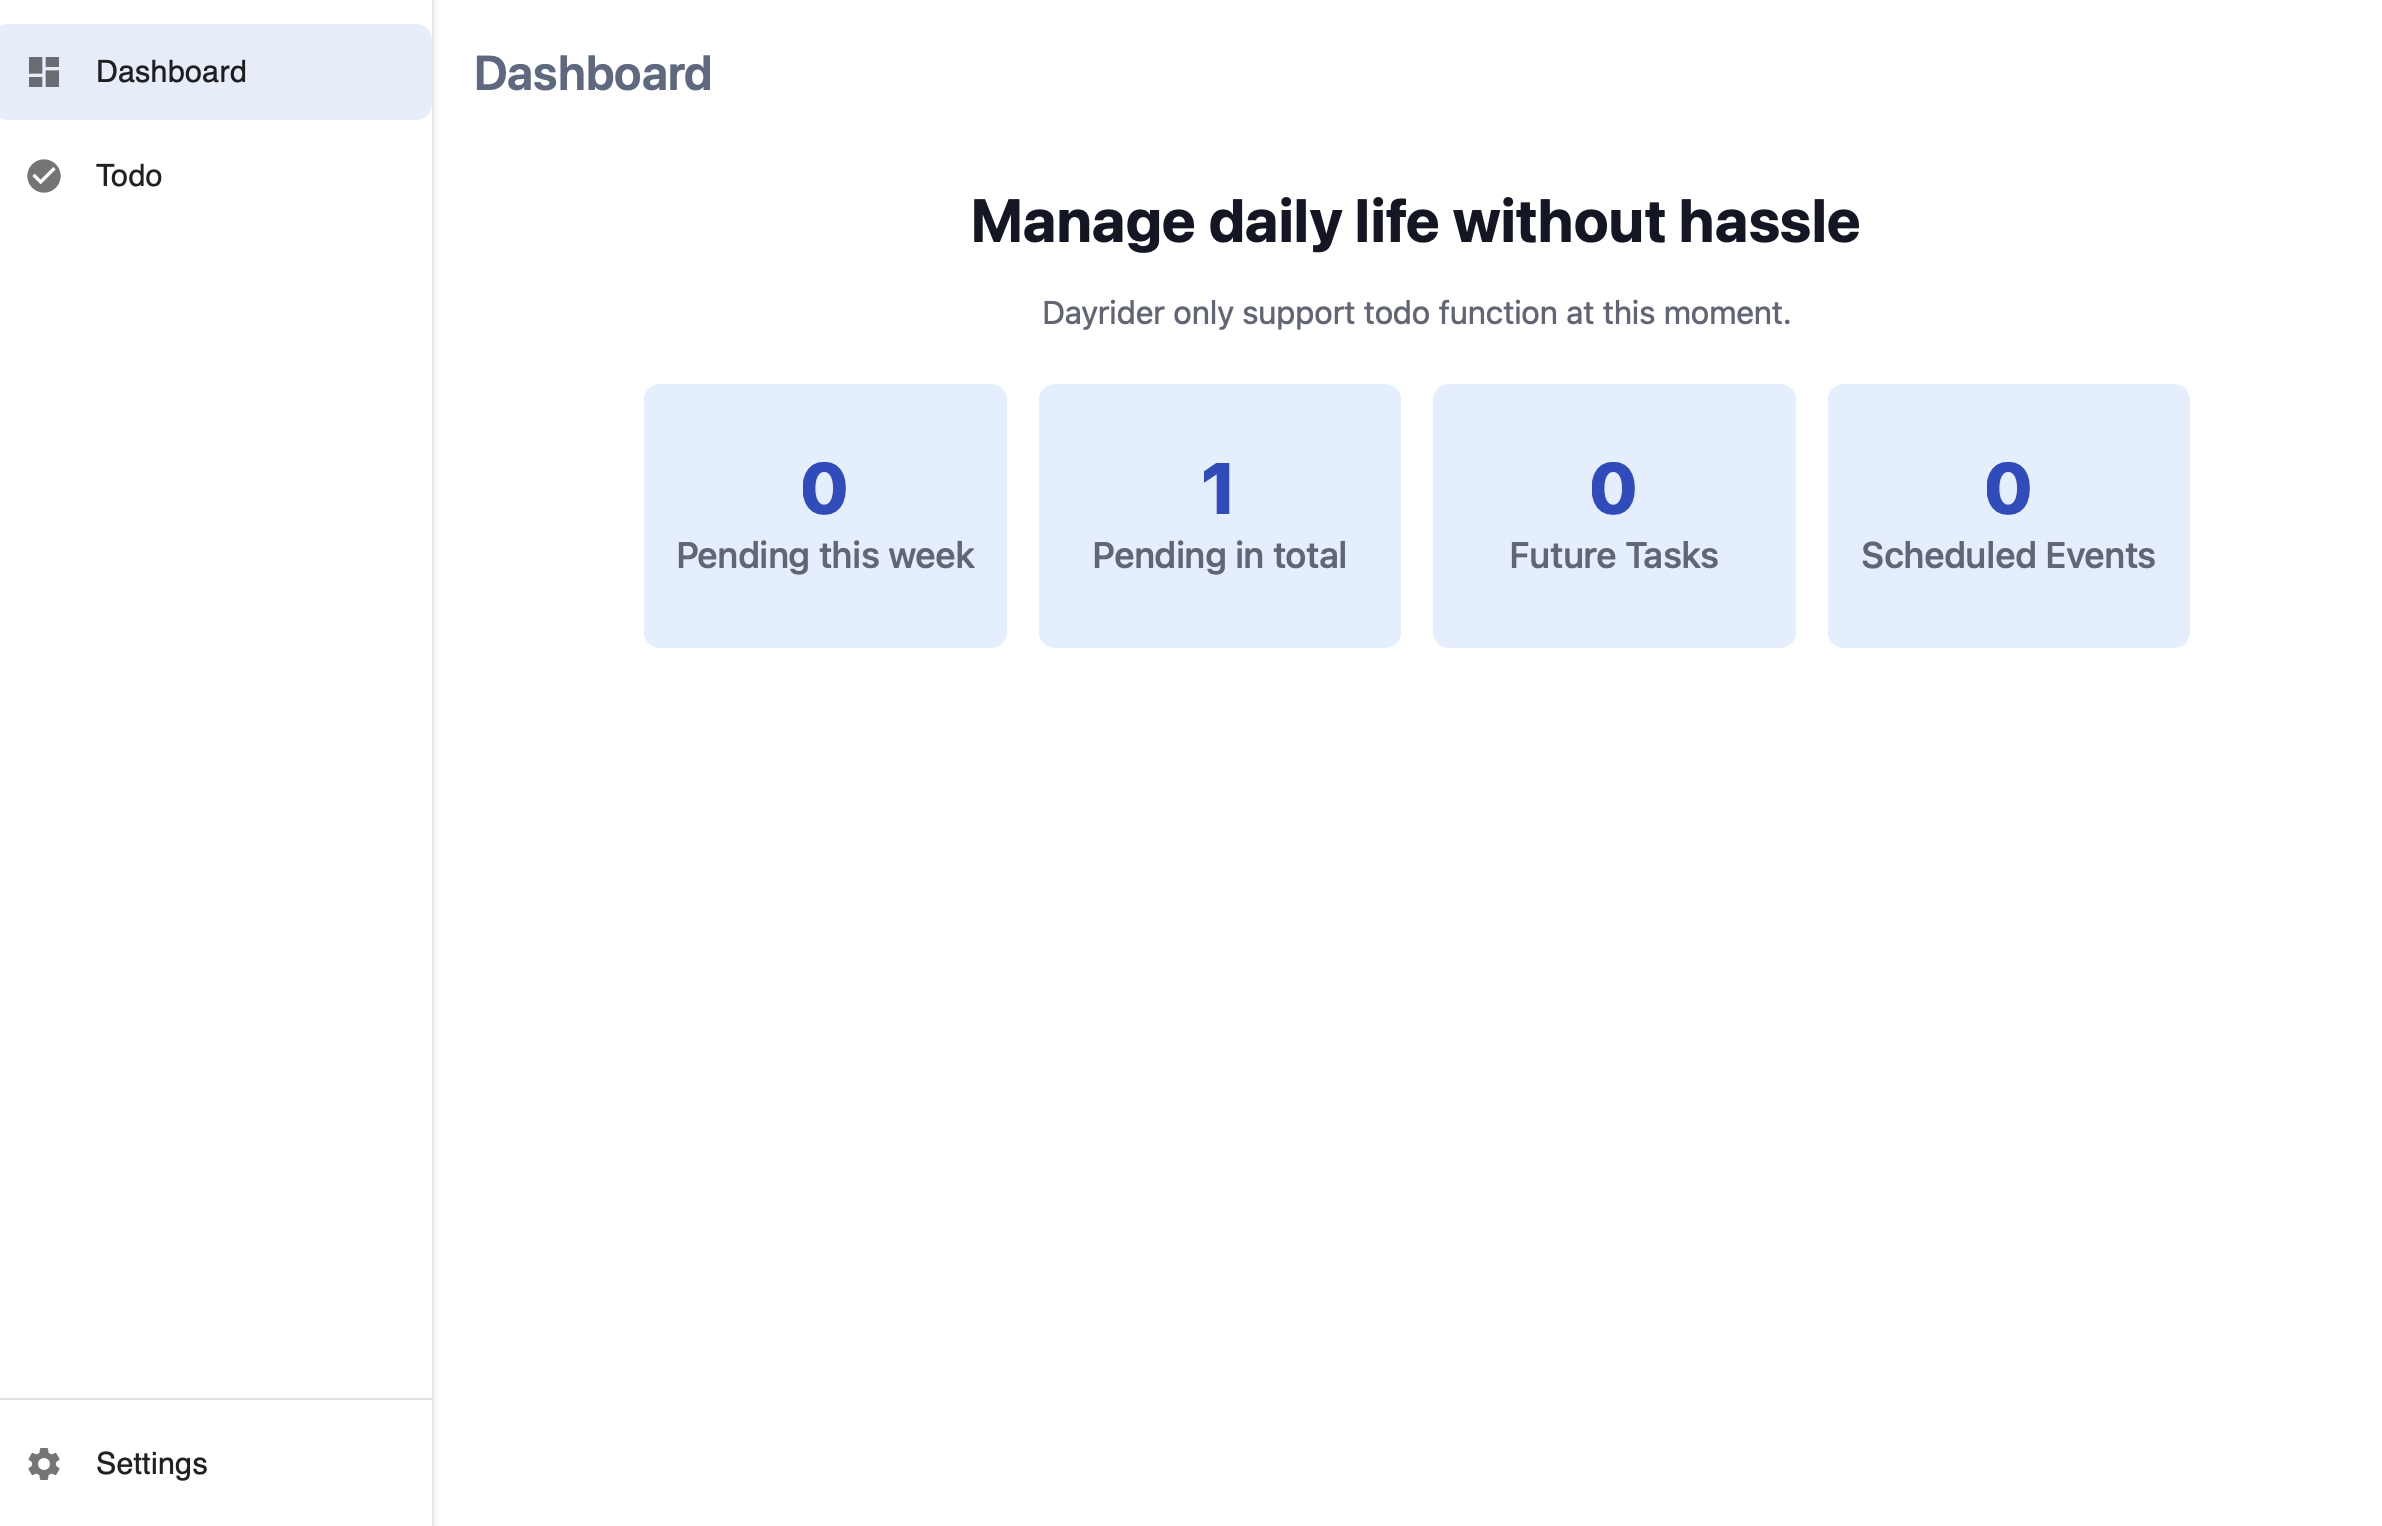Click the Todo checkmark circle icon

click(44, 176)
